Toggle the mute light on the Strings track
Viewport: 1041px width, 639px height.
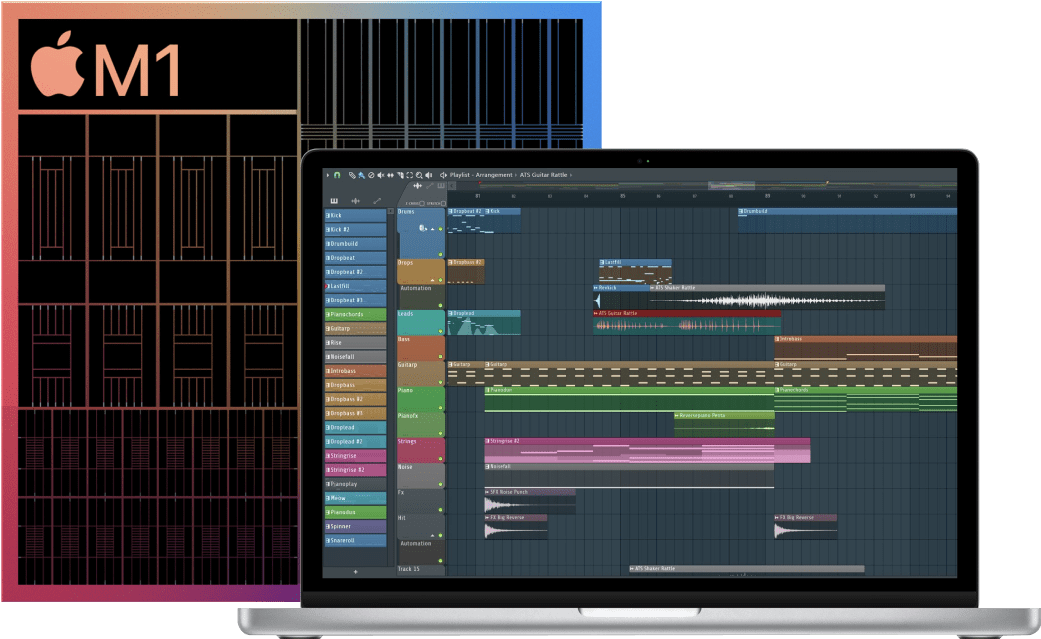(440, 458)
